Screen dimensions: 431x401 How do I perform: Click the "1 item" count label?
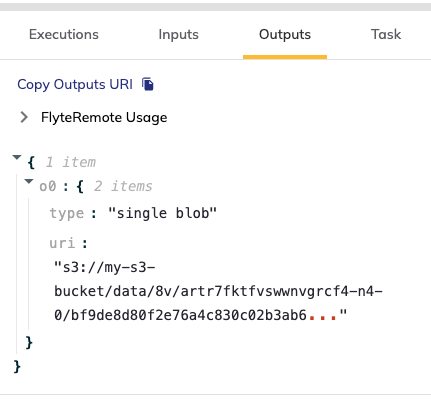pyautogui.click(x=71, y=162)
